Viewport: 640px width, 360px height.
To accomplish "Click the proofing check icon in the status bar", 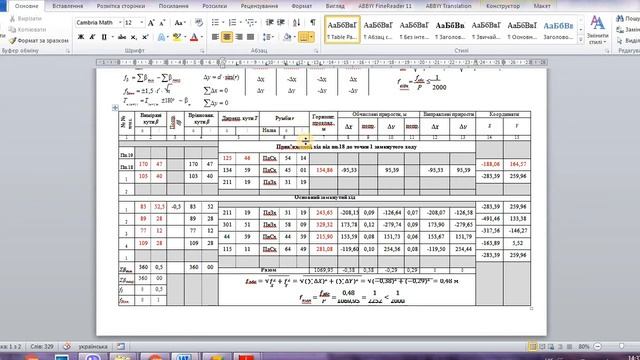I will pyautogui.click(x=67, y=347).
